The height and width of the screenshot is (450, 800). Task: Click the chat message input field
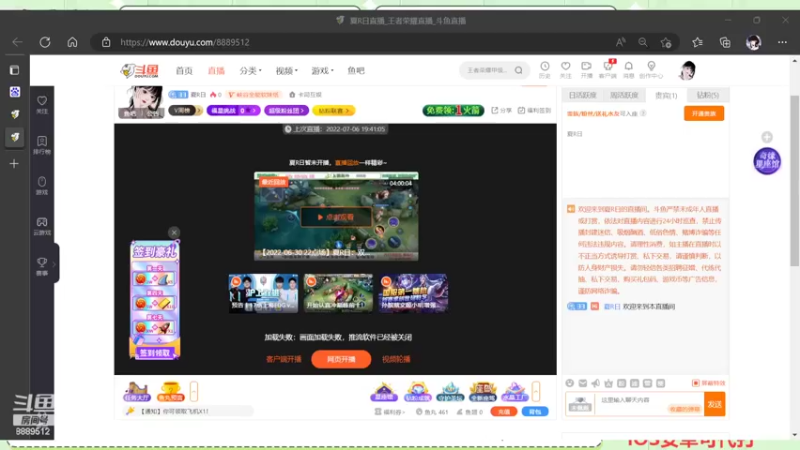tap(649, 404)
